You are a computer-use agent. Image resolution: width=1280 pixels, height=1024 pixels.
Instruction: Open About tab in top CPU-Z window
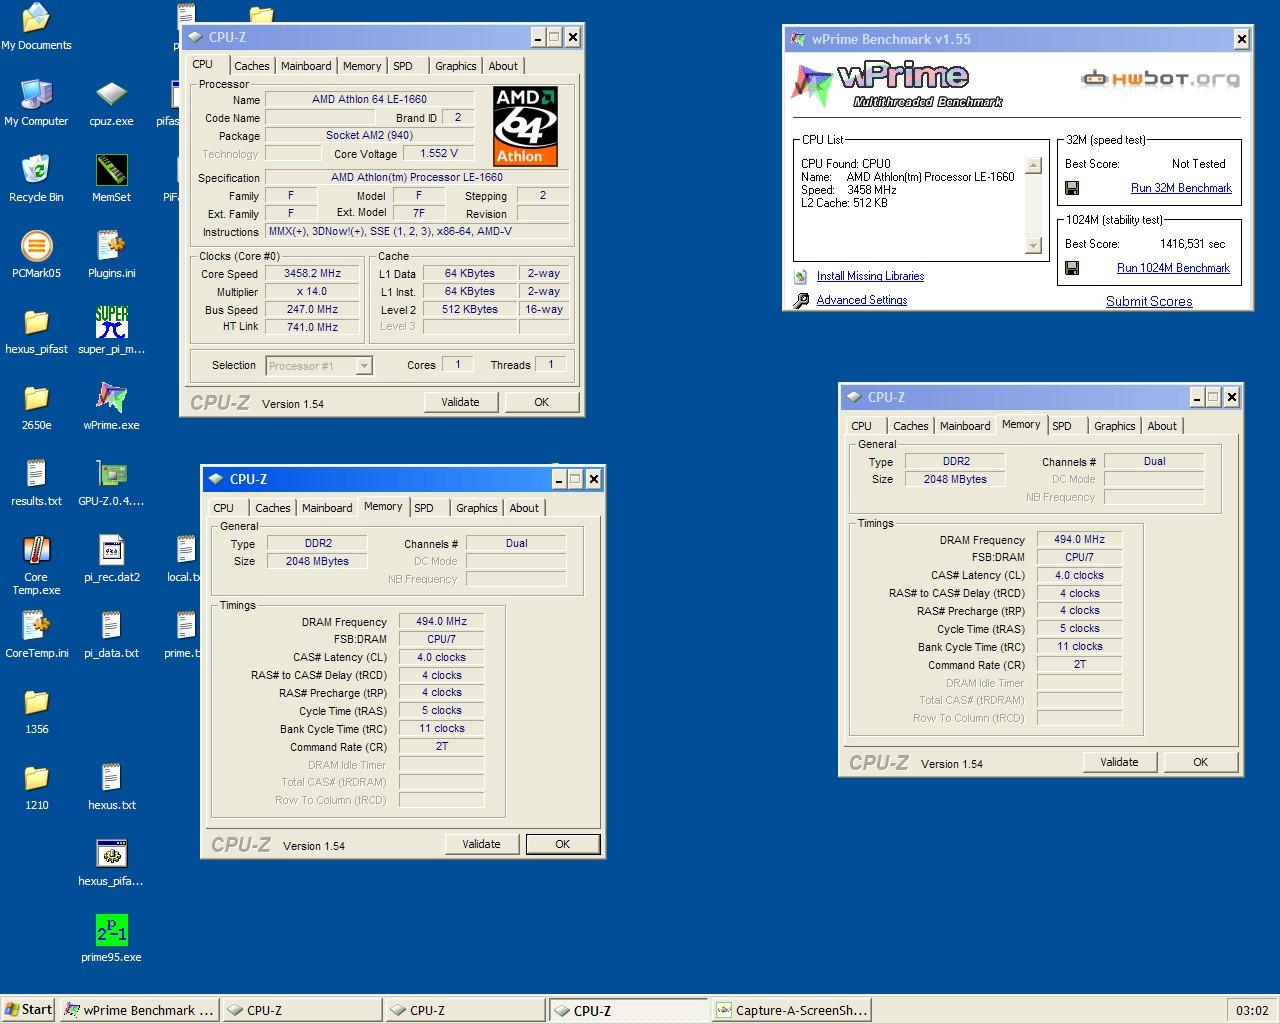[503, 66]
